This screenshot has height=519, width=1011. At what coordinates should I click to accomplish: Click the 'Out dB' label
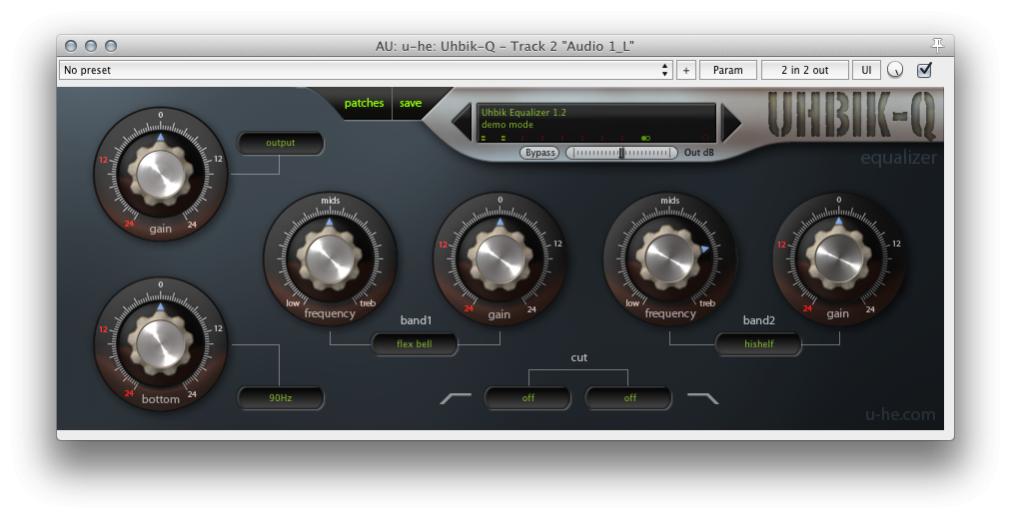(x=699, y=153)
